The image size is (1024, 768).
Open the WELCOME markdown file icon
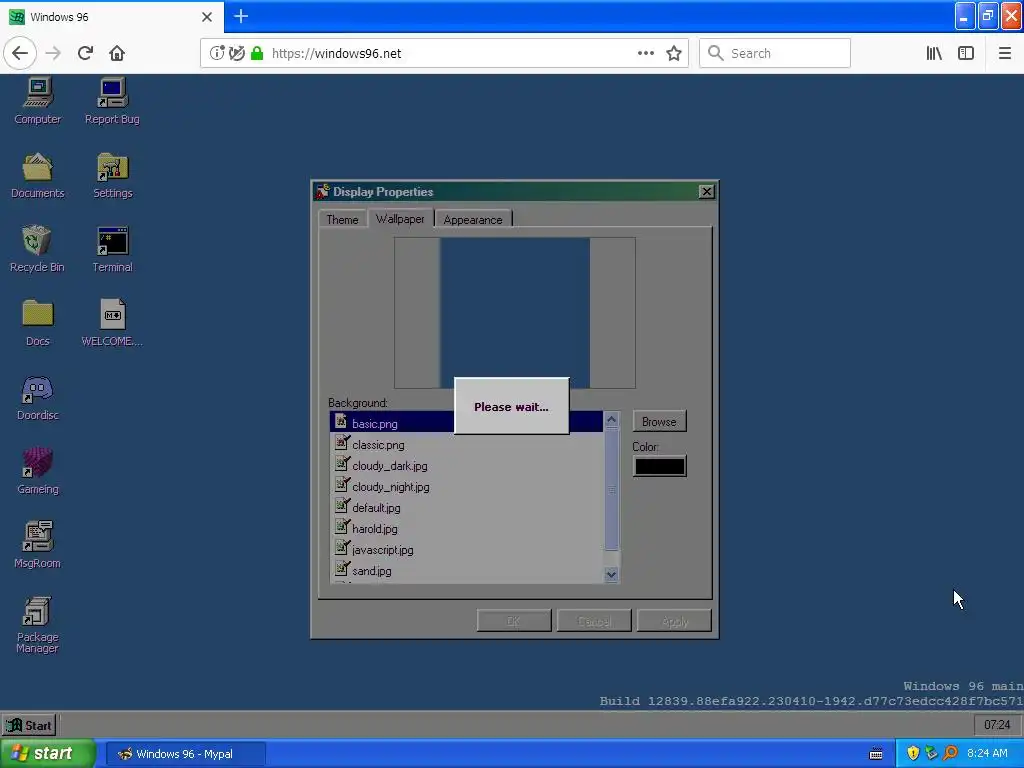click(x=112, y=323)
